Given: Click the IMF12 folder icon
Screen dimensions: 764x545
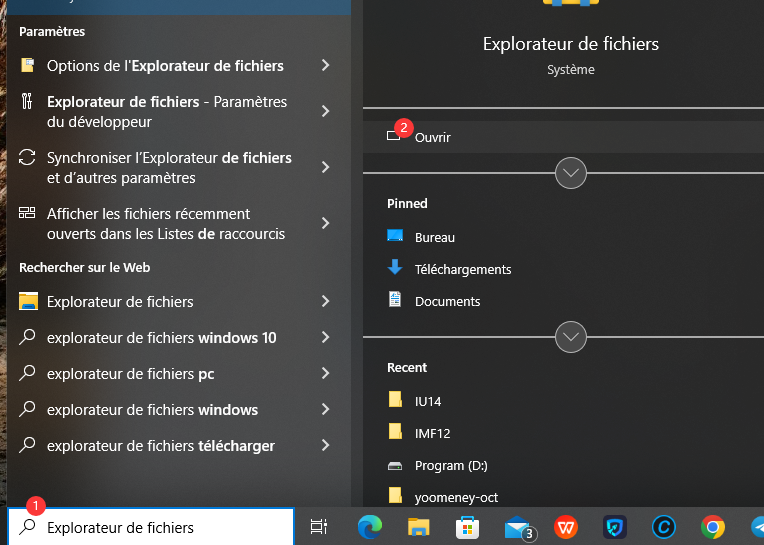Looking at the screenshot, I should (395, 432).
